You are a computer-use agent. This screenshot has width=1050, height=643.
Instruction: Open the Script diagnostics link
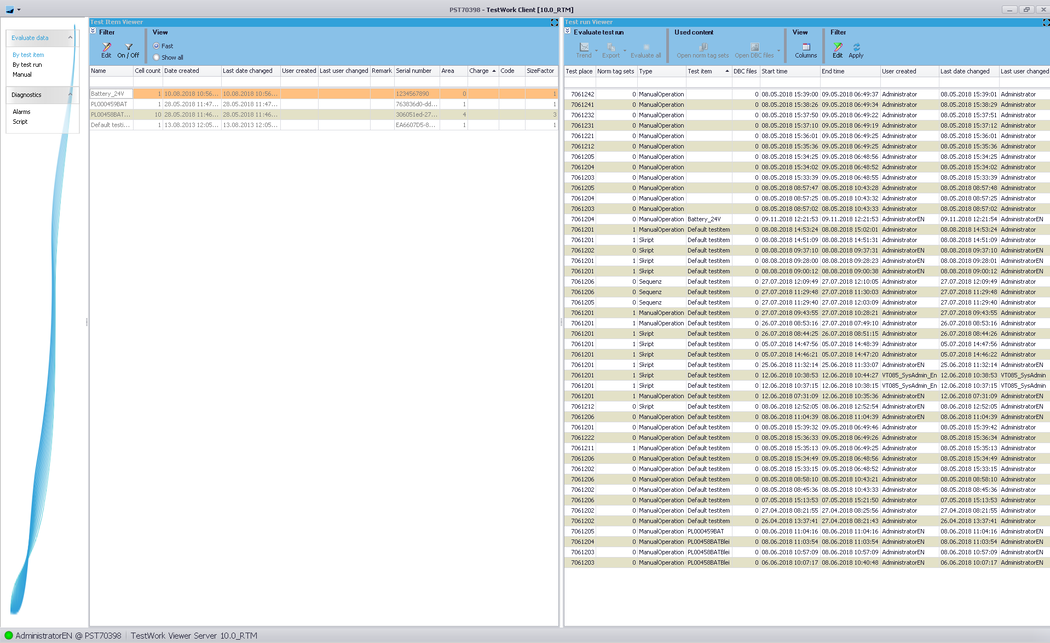(x=20, y=122)
